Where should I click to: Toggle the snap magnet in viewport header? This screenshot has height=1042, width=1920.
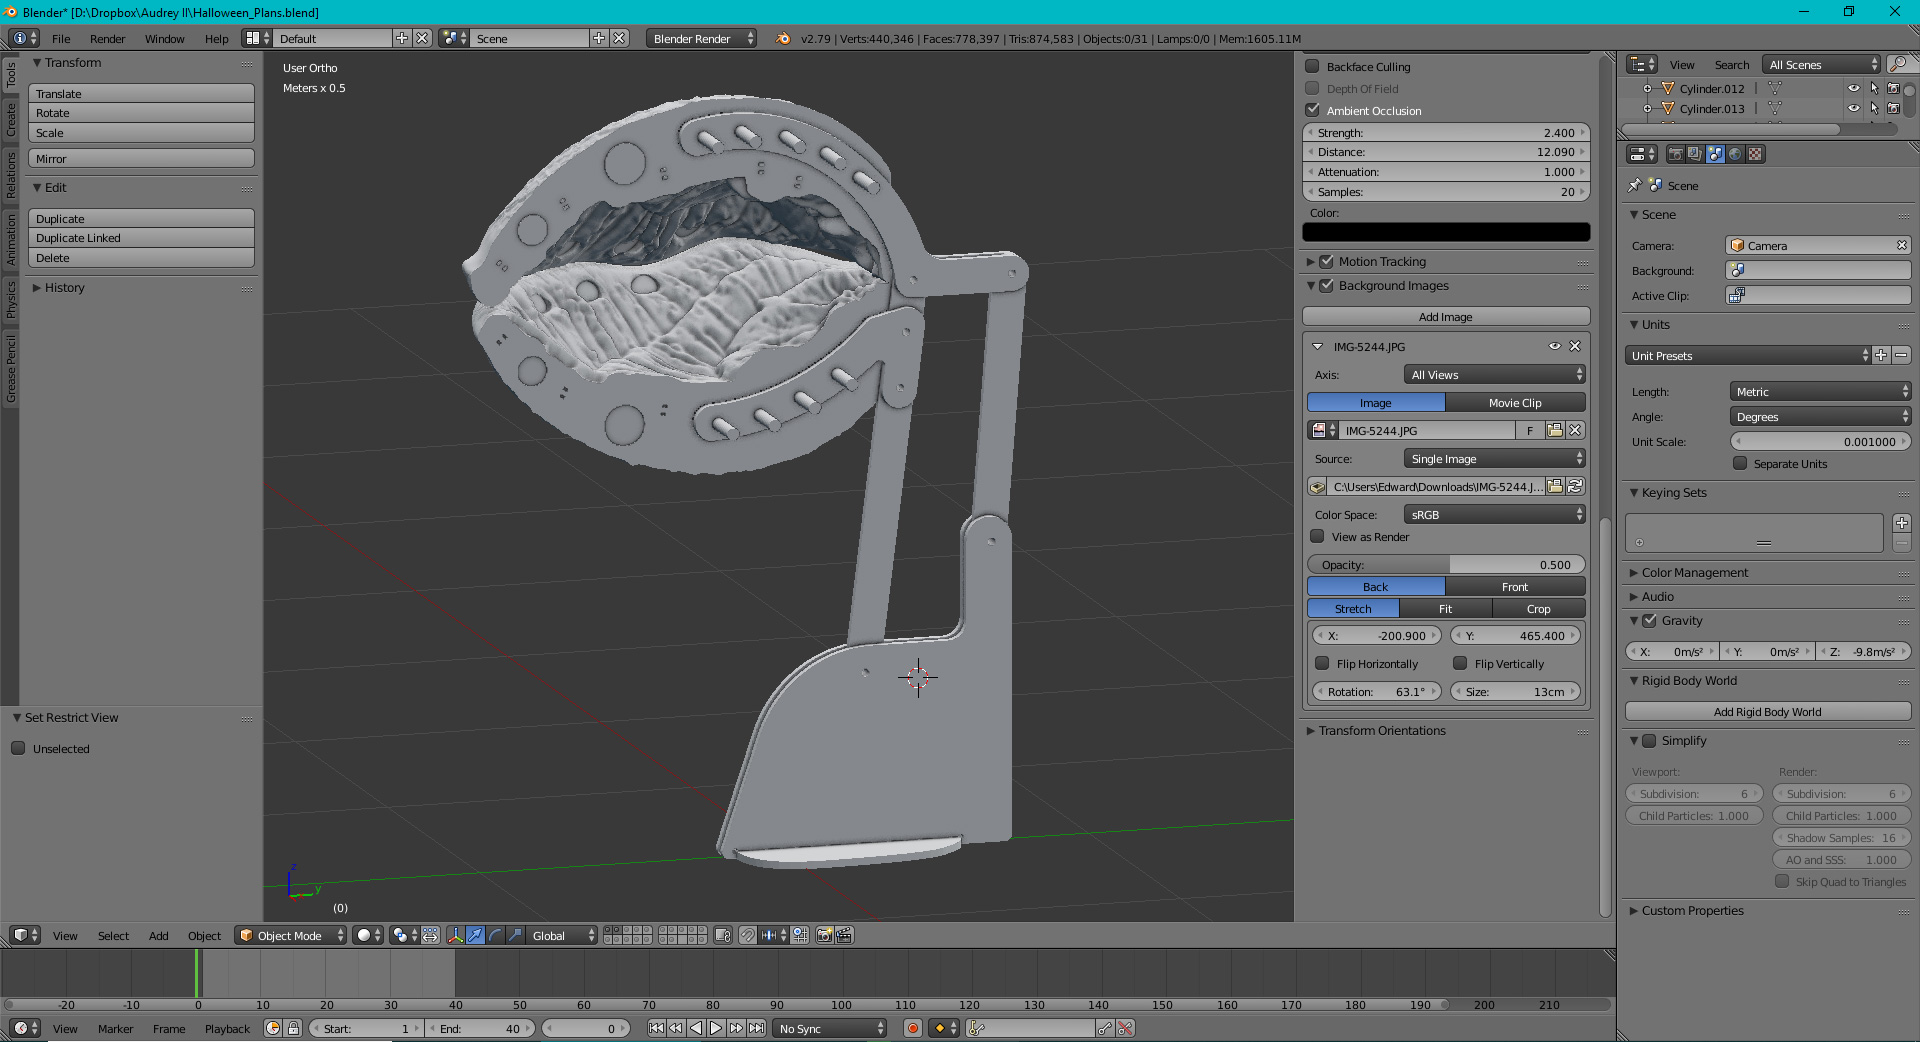coord(747,936)
